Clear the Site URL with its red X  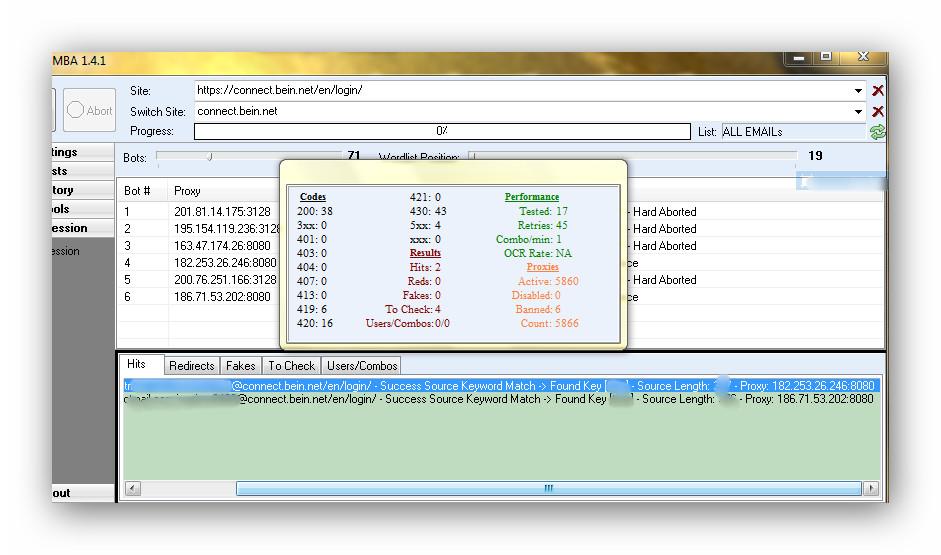point(877,91)
